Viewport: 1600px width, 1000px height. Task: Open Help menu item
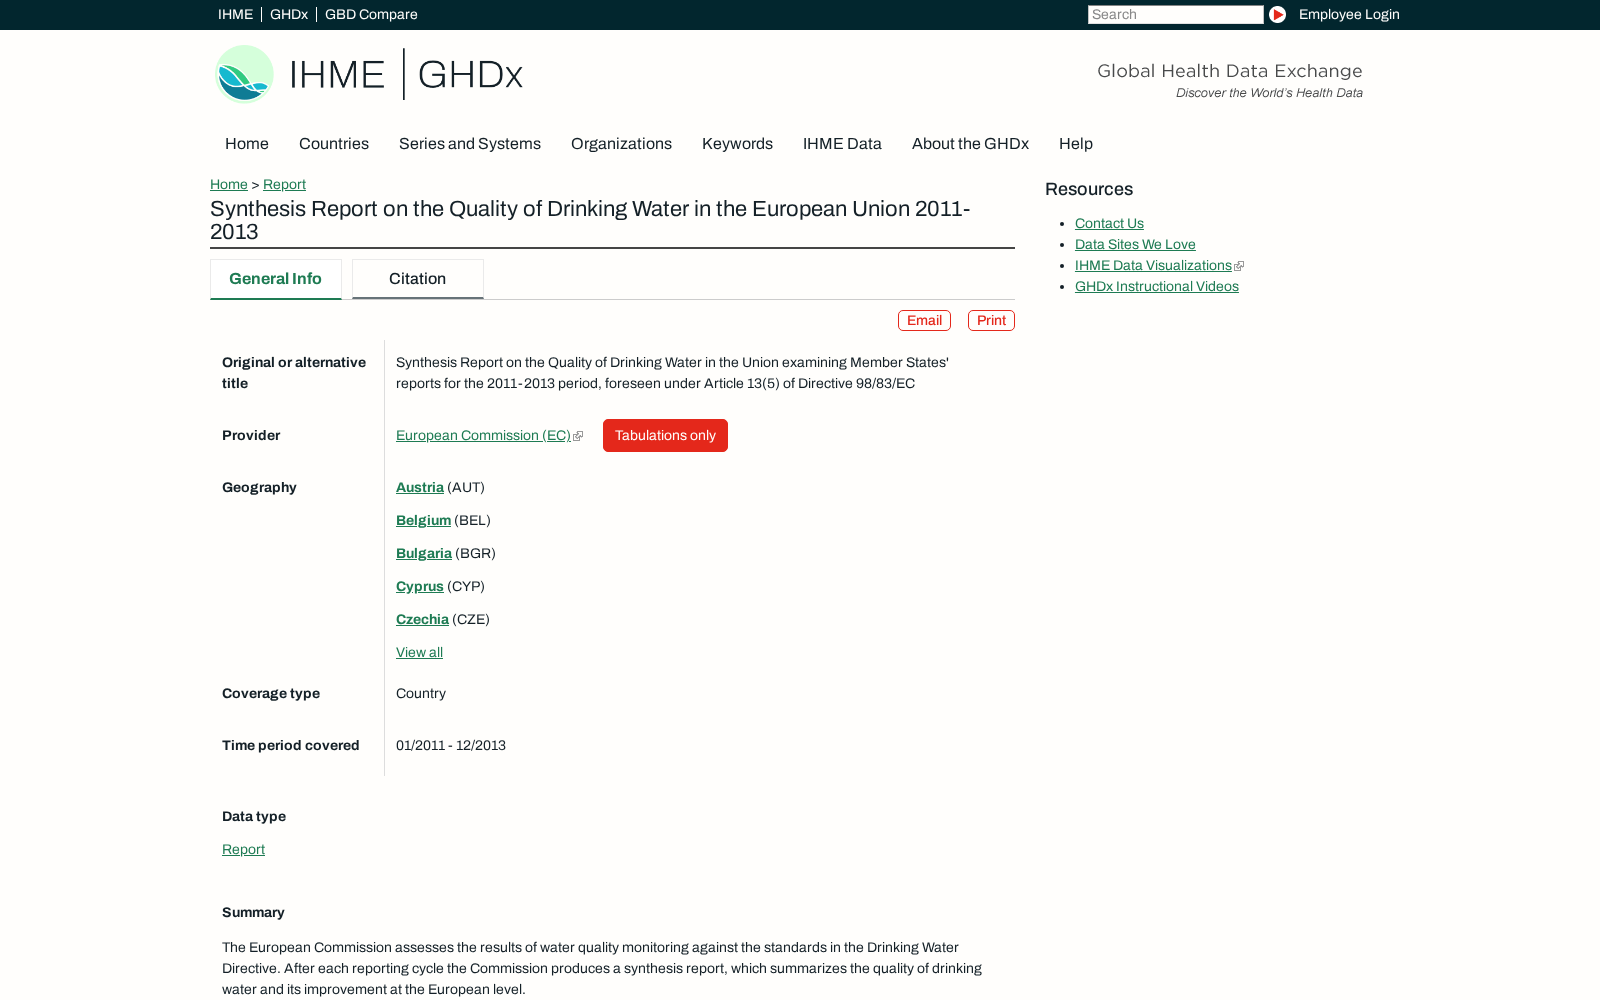pyautogui.click(x=1076, y=143)
